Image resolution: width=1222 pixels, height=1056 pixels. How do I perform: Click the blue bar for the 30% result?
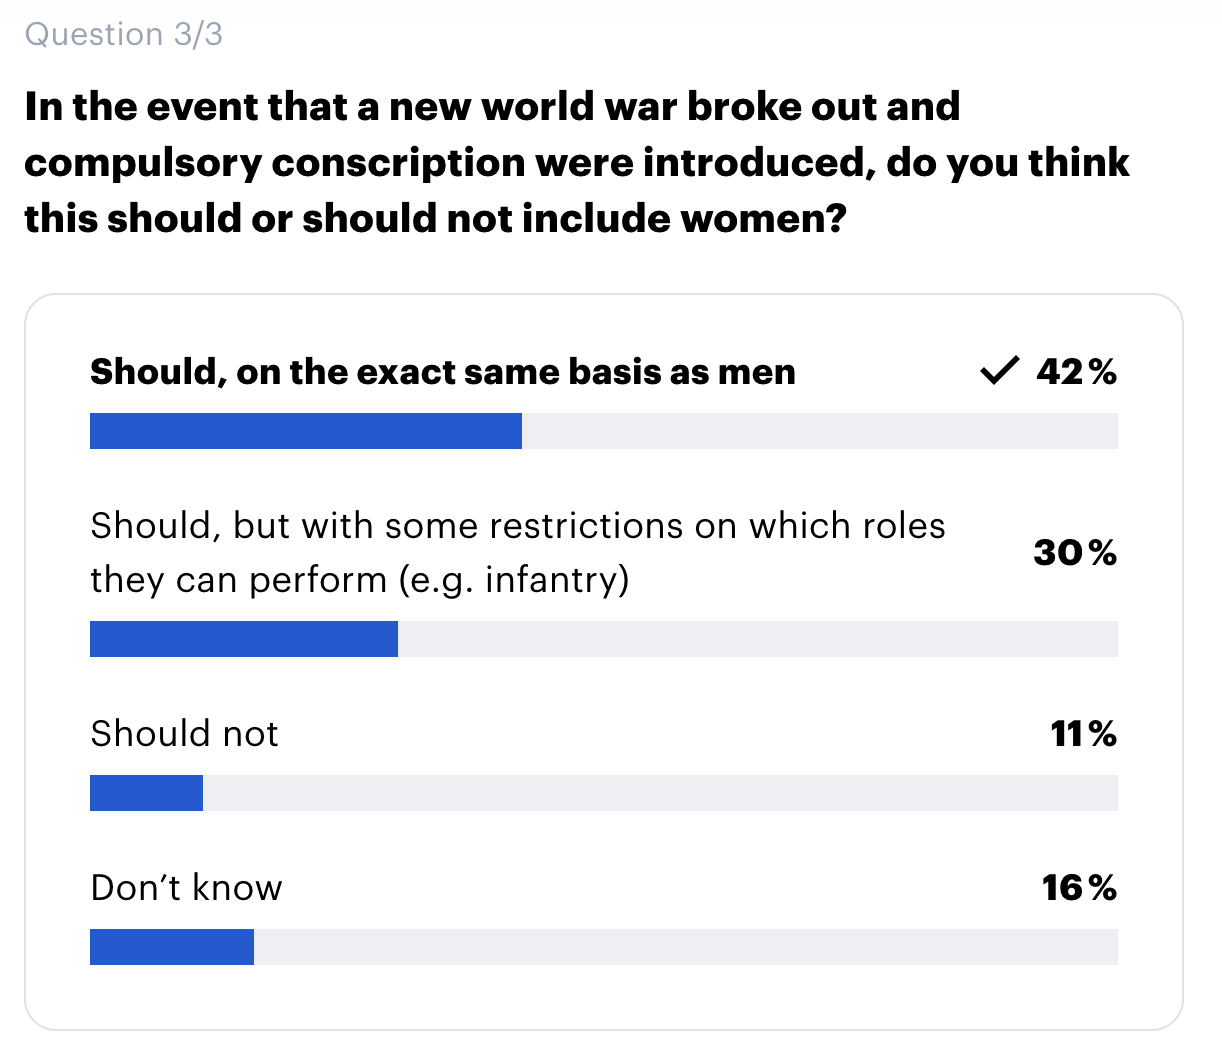click(x=244, y=639)
